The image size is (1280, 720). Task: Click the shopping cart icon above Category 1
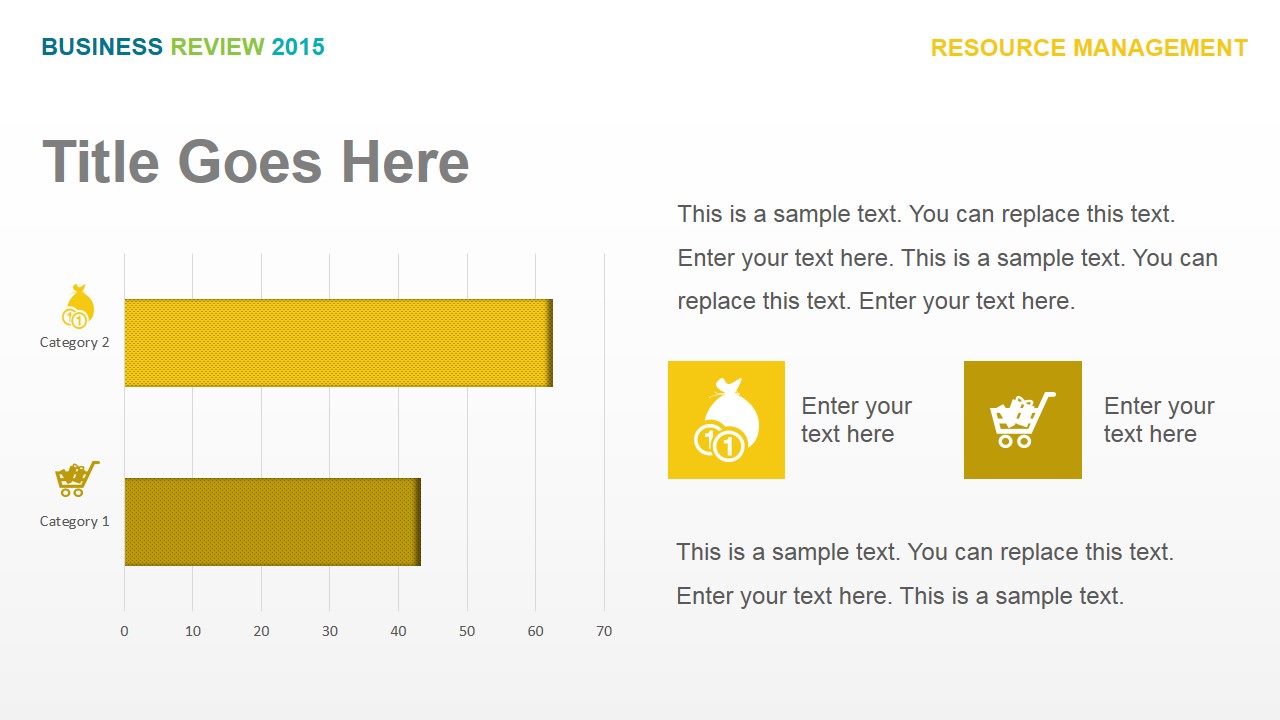pos(77,479)
